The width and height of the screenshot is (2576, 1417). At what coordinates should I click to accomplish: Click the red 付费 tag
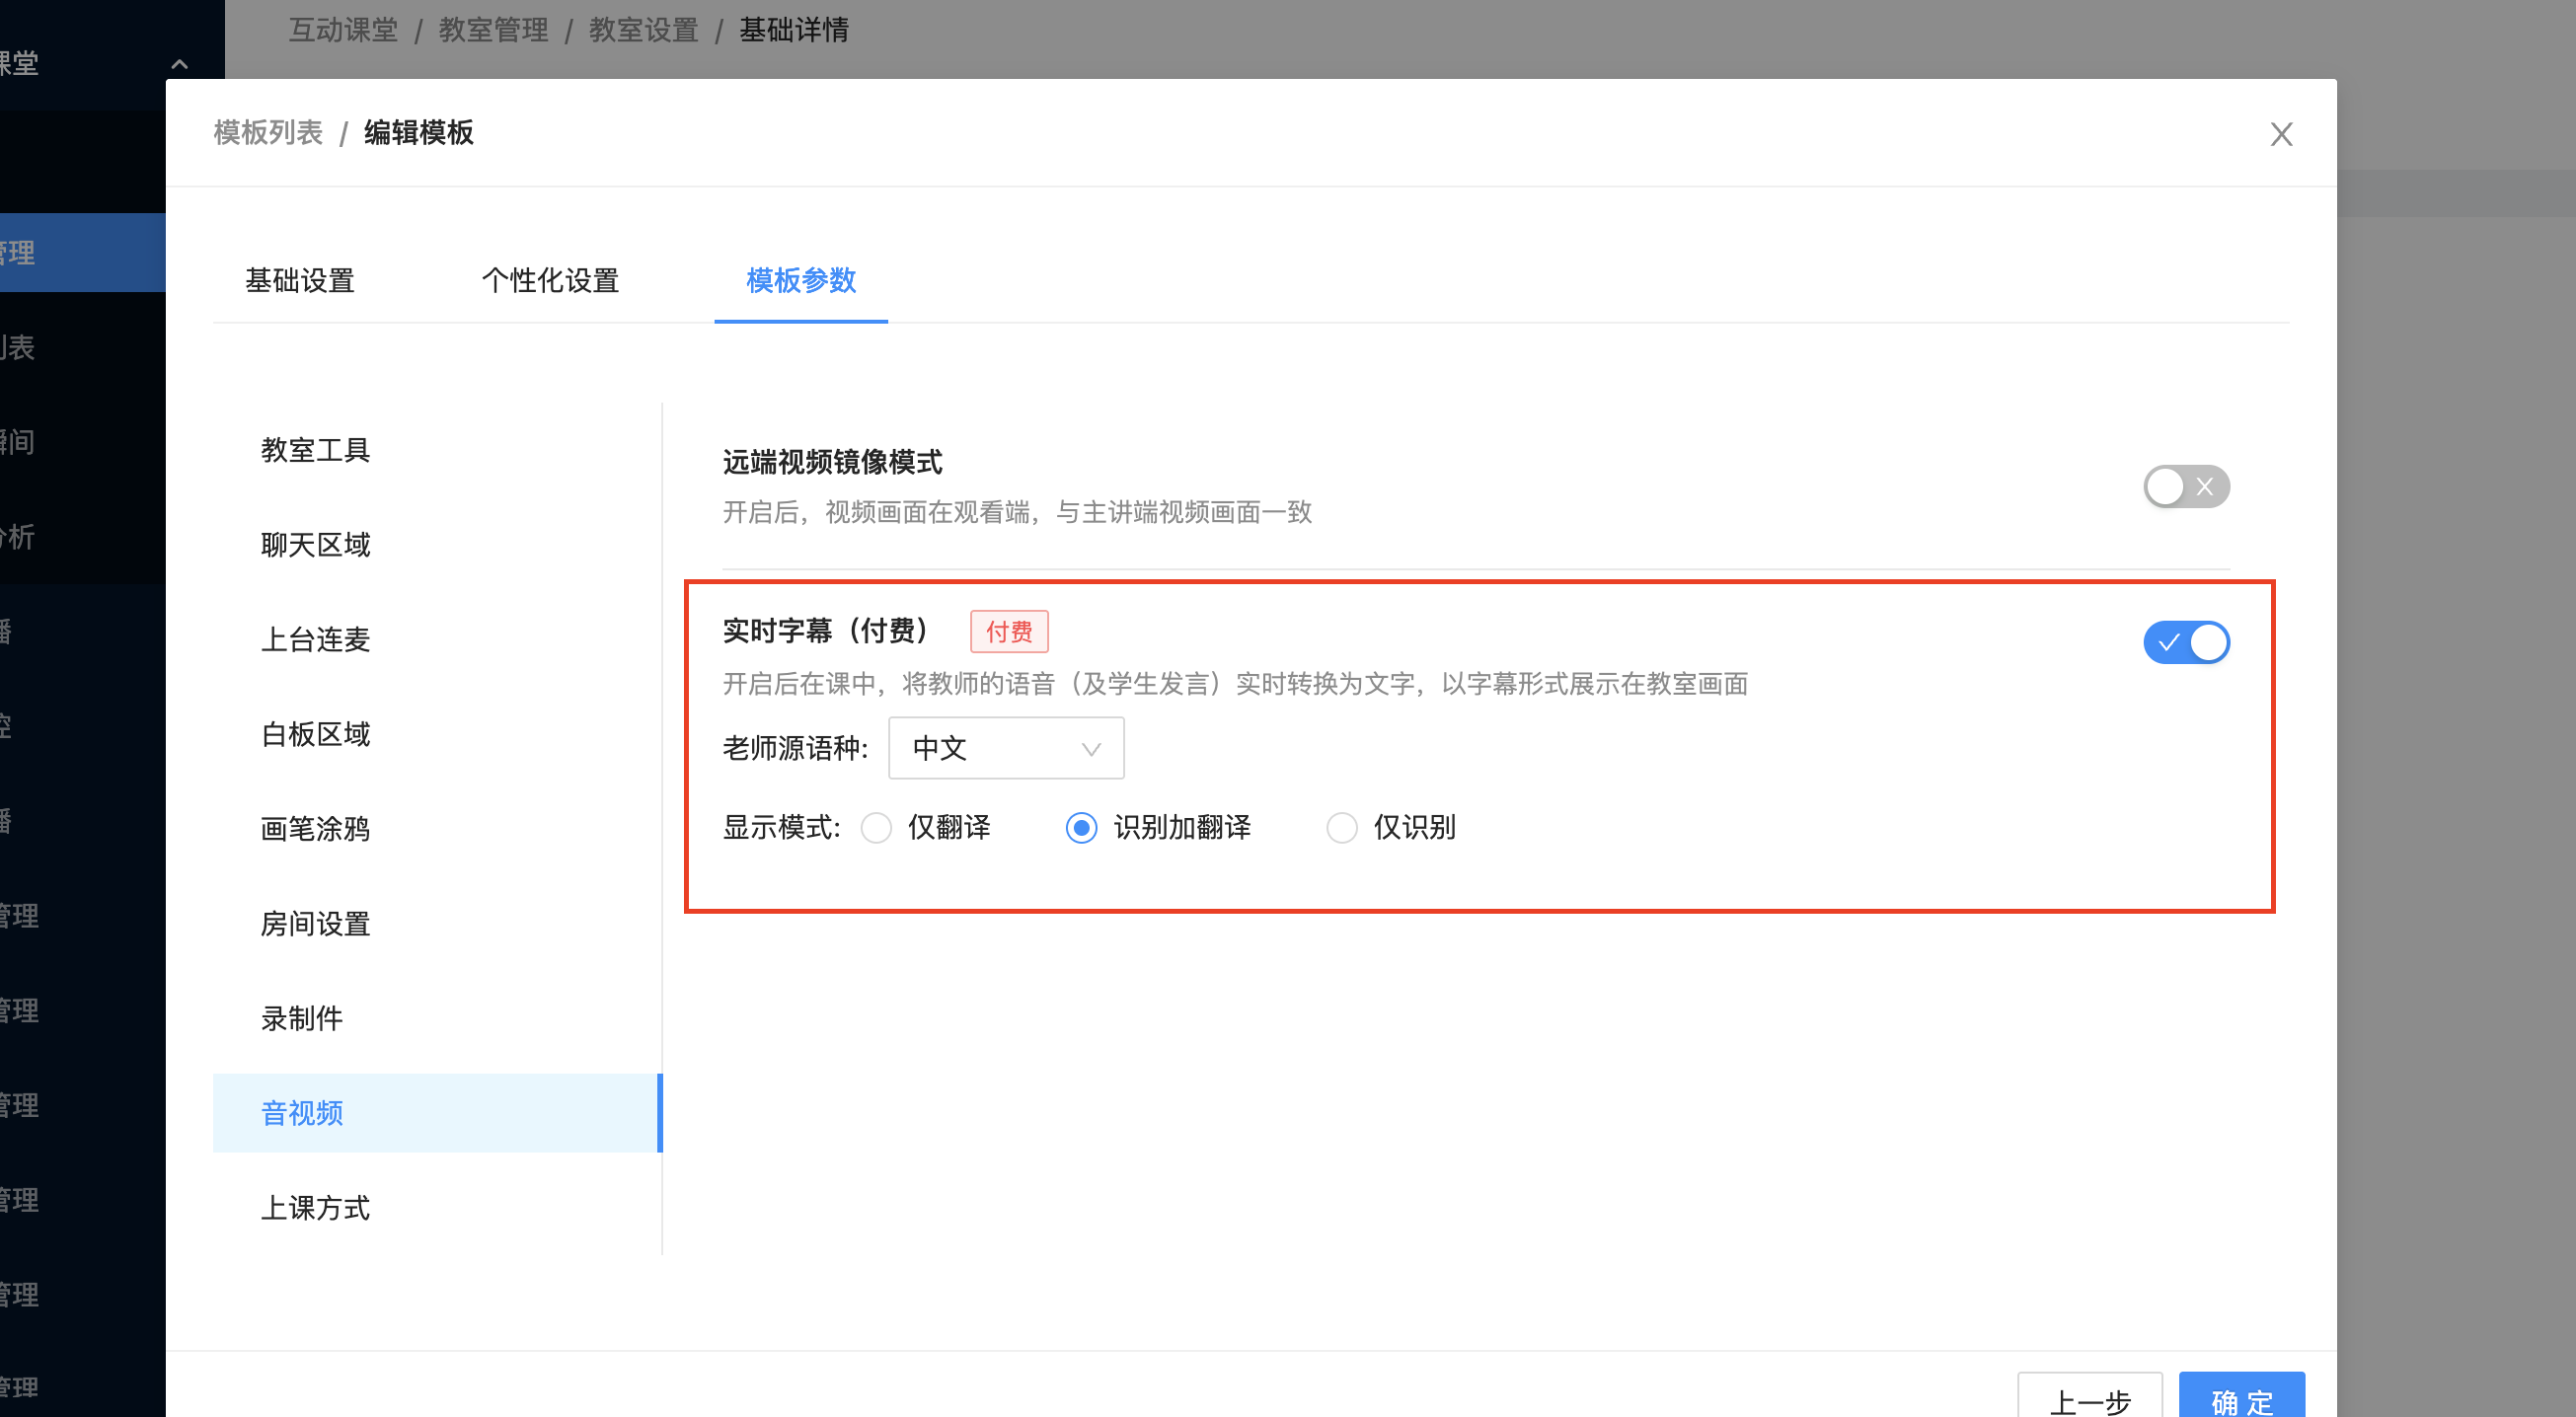point(1009,632)
